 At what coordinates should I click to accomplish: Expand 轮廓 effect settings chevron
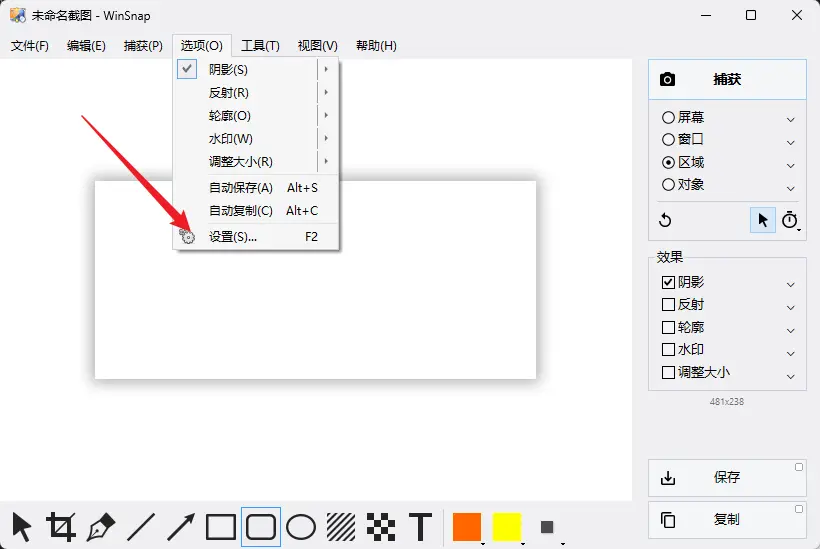[791, 331]
